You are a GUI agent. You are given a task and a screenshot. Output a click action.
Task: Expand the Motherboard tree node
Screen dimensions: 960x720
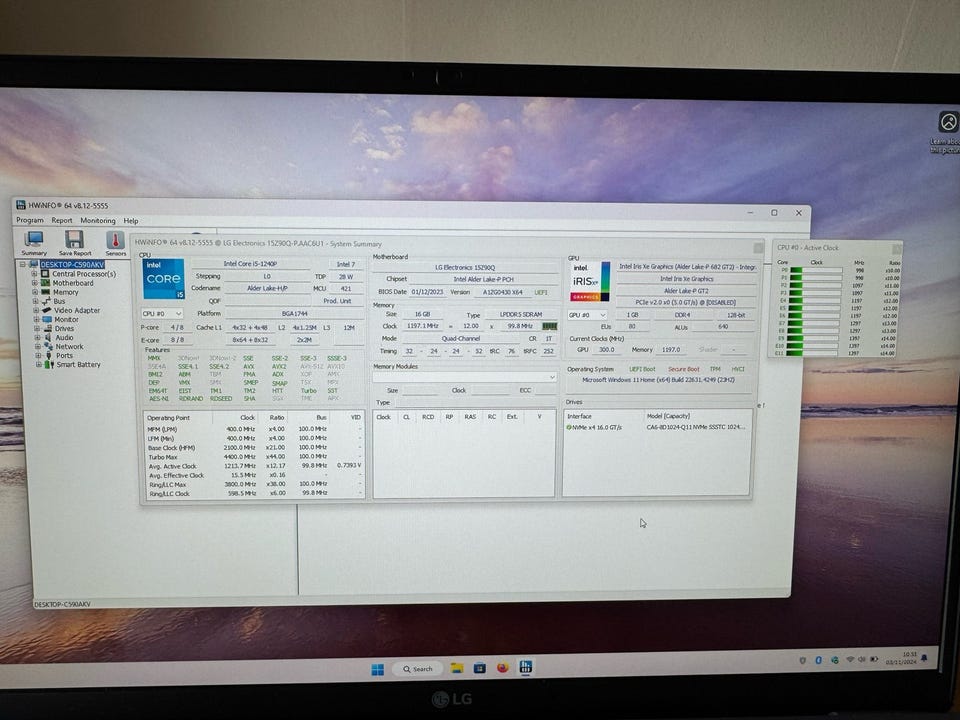pos(34,283)
